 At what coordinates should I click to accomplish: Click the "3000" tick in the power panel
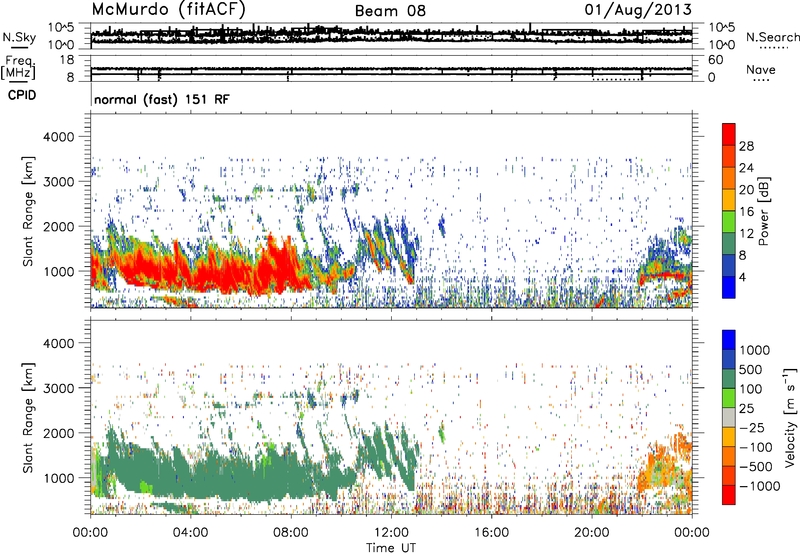point(58,182)
